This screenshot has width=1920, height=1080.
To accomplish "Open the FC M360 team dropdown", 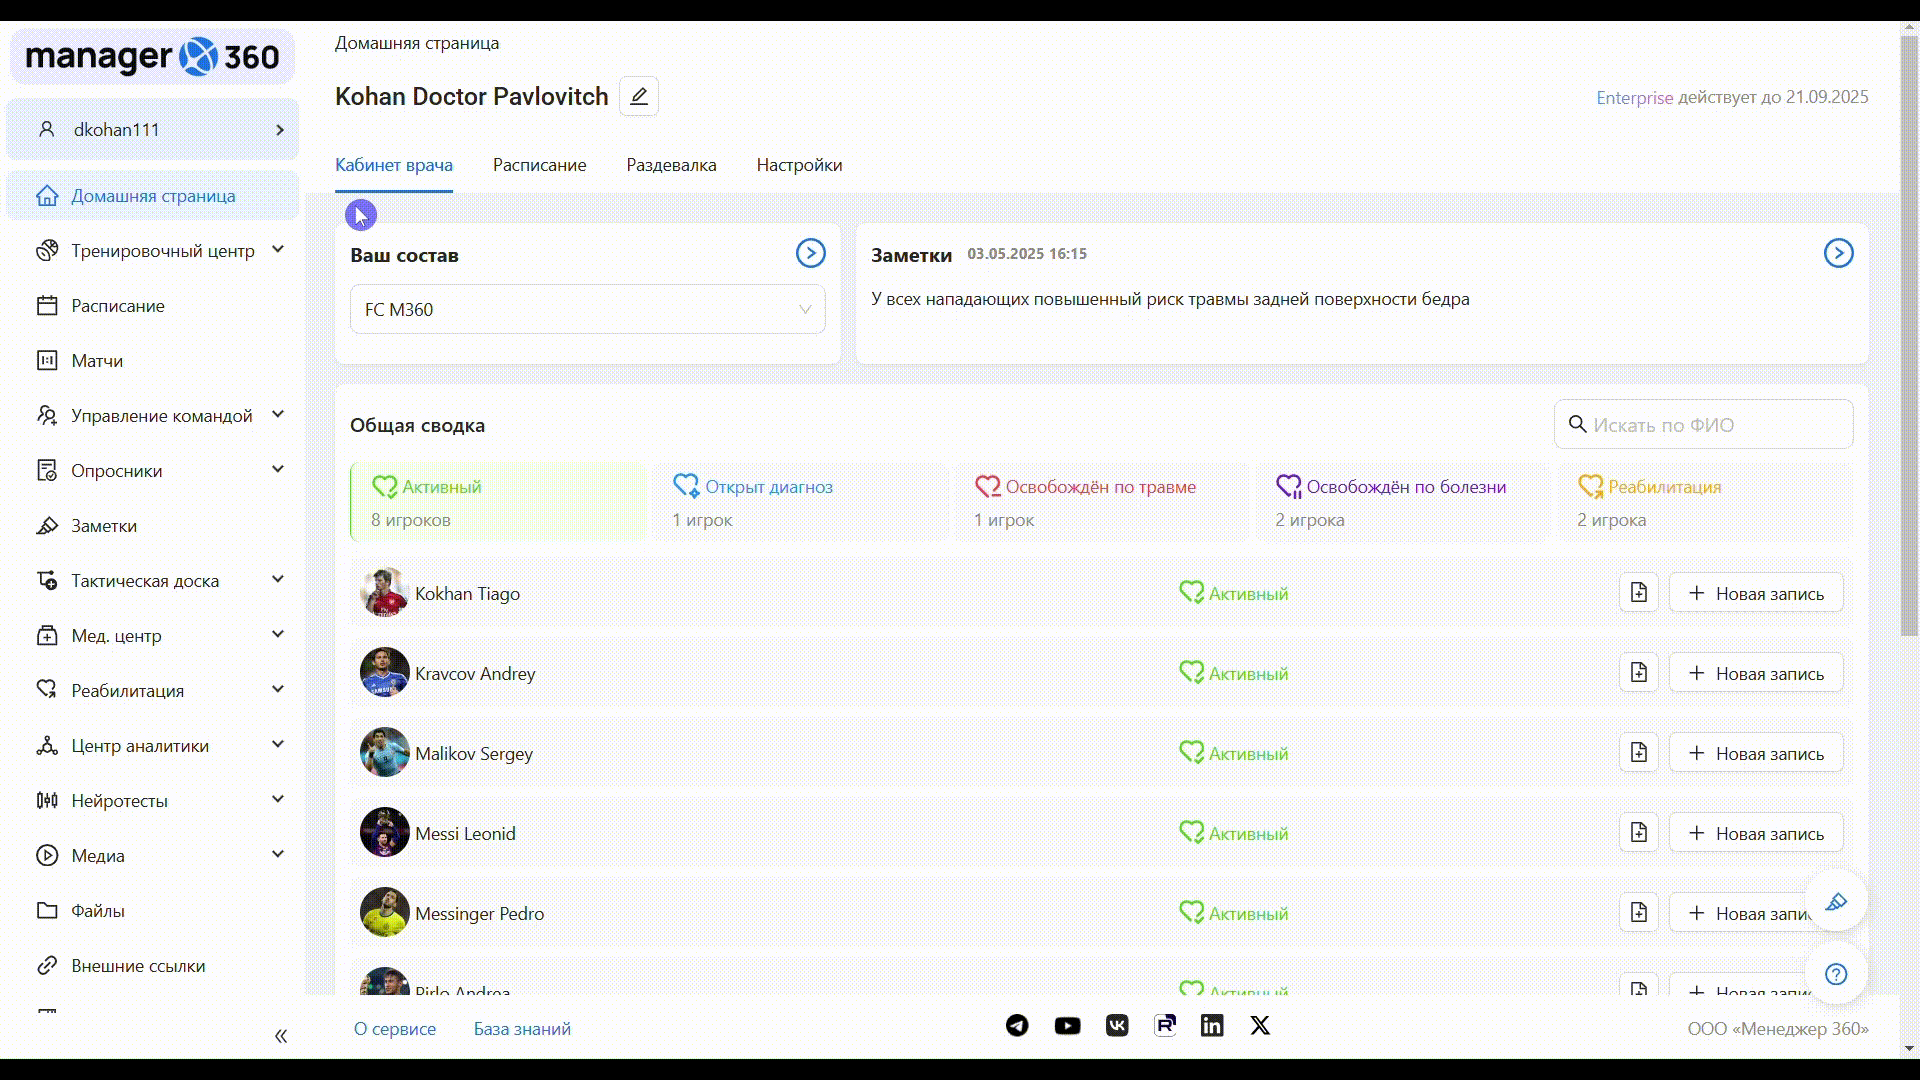I will [587, 310].
